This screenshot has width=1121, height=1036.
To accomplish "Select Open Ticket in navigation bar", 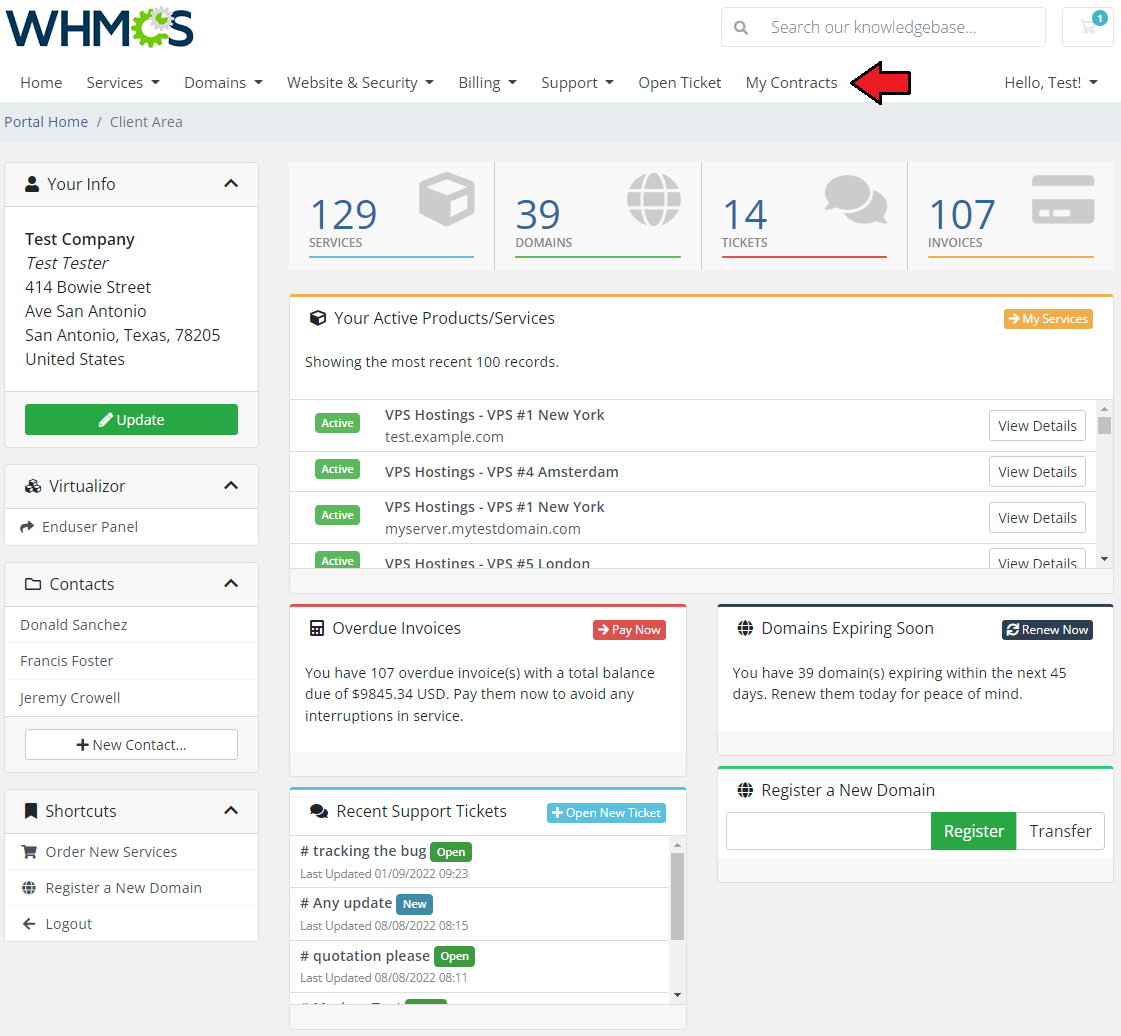I will (680, 83).
